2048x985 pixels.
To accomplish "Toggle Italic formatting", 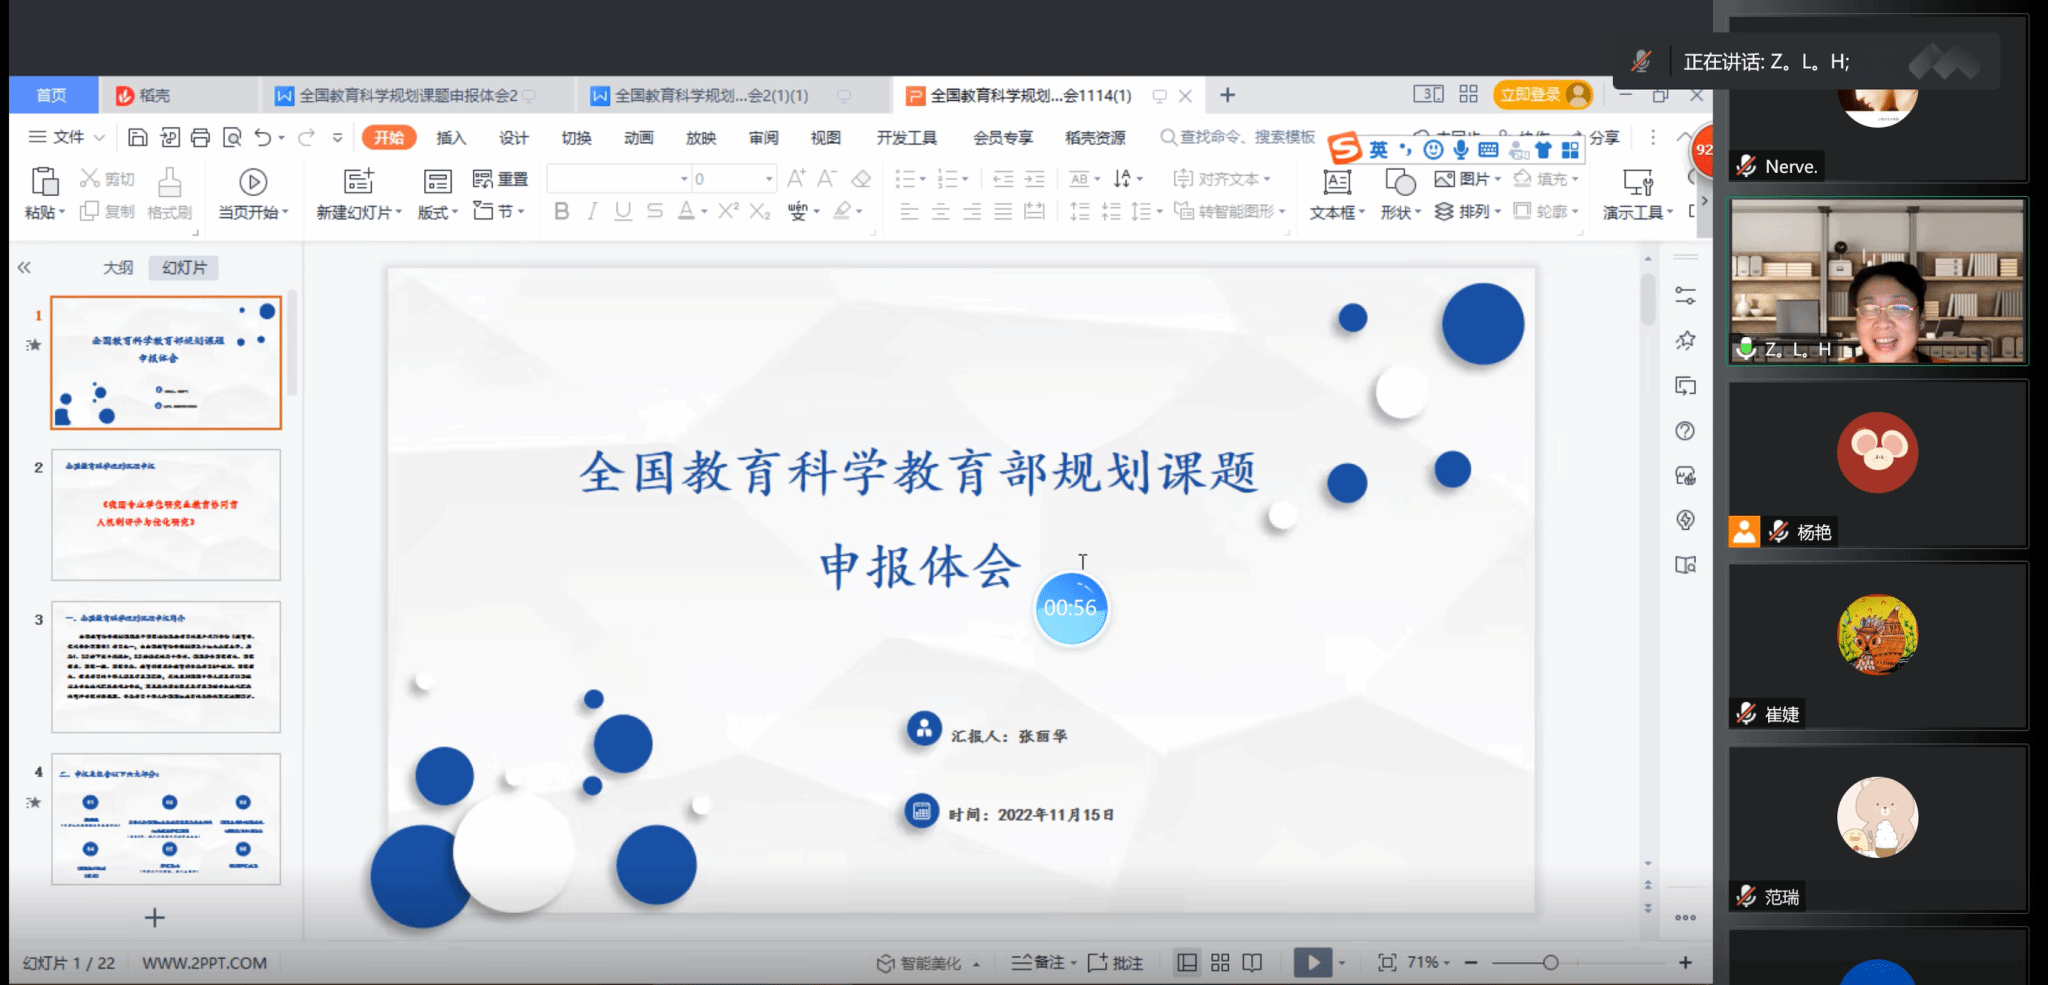I will pyautogui.click(x=592, y=211).
